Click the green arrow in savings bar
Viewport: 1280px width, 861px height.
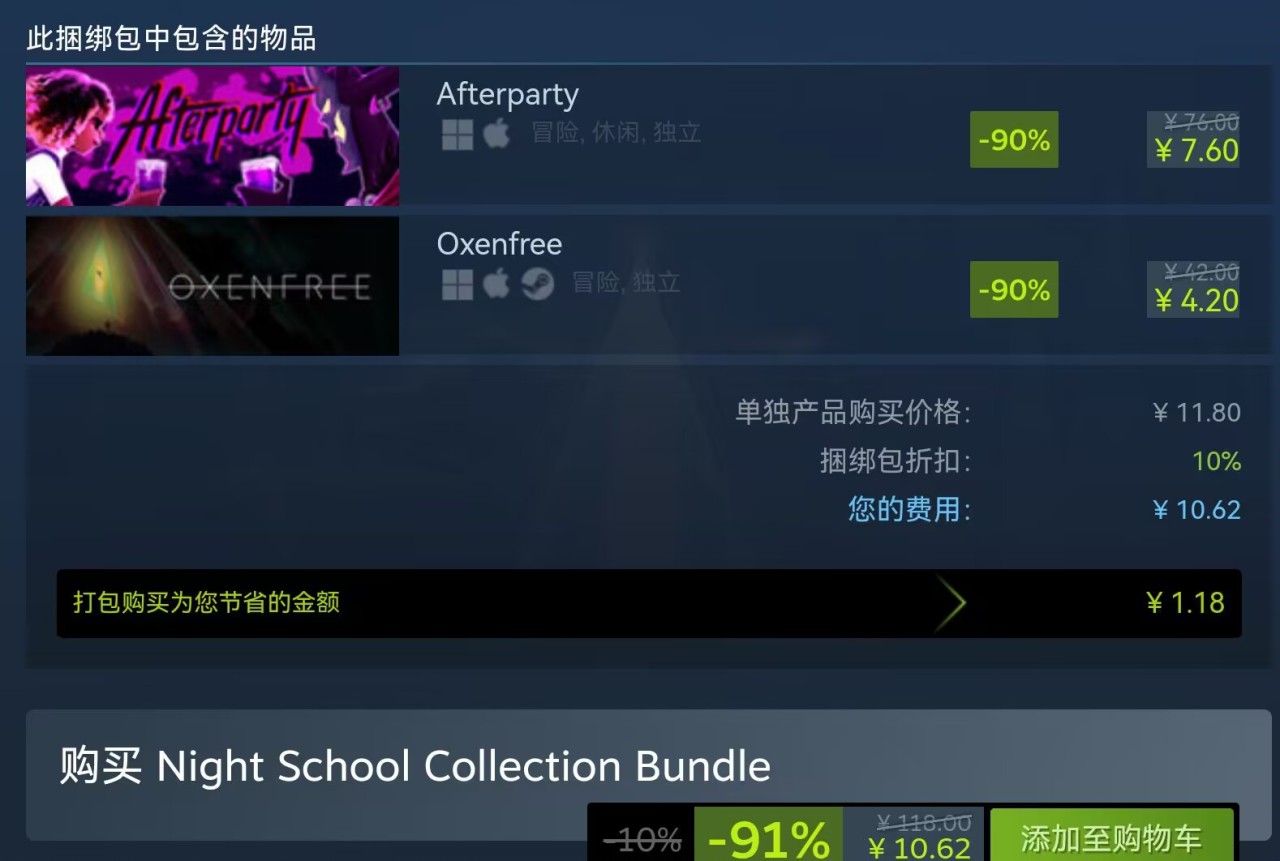951,603
